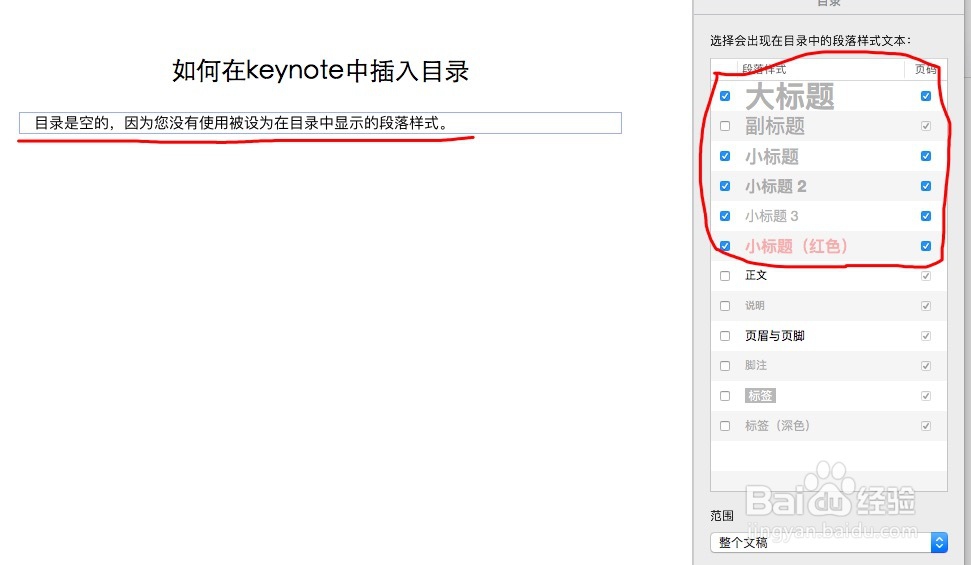The image size is (971, 565).
Task: Toggle page number checkbox for 小标题（红色）
Action: pos(926,246)
